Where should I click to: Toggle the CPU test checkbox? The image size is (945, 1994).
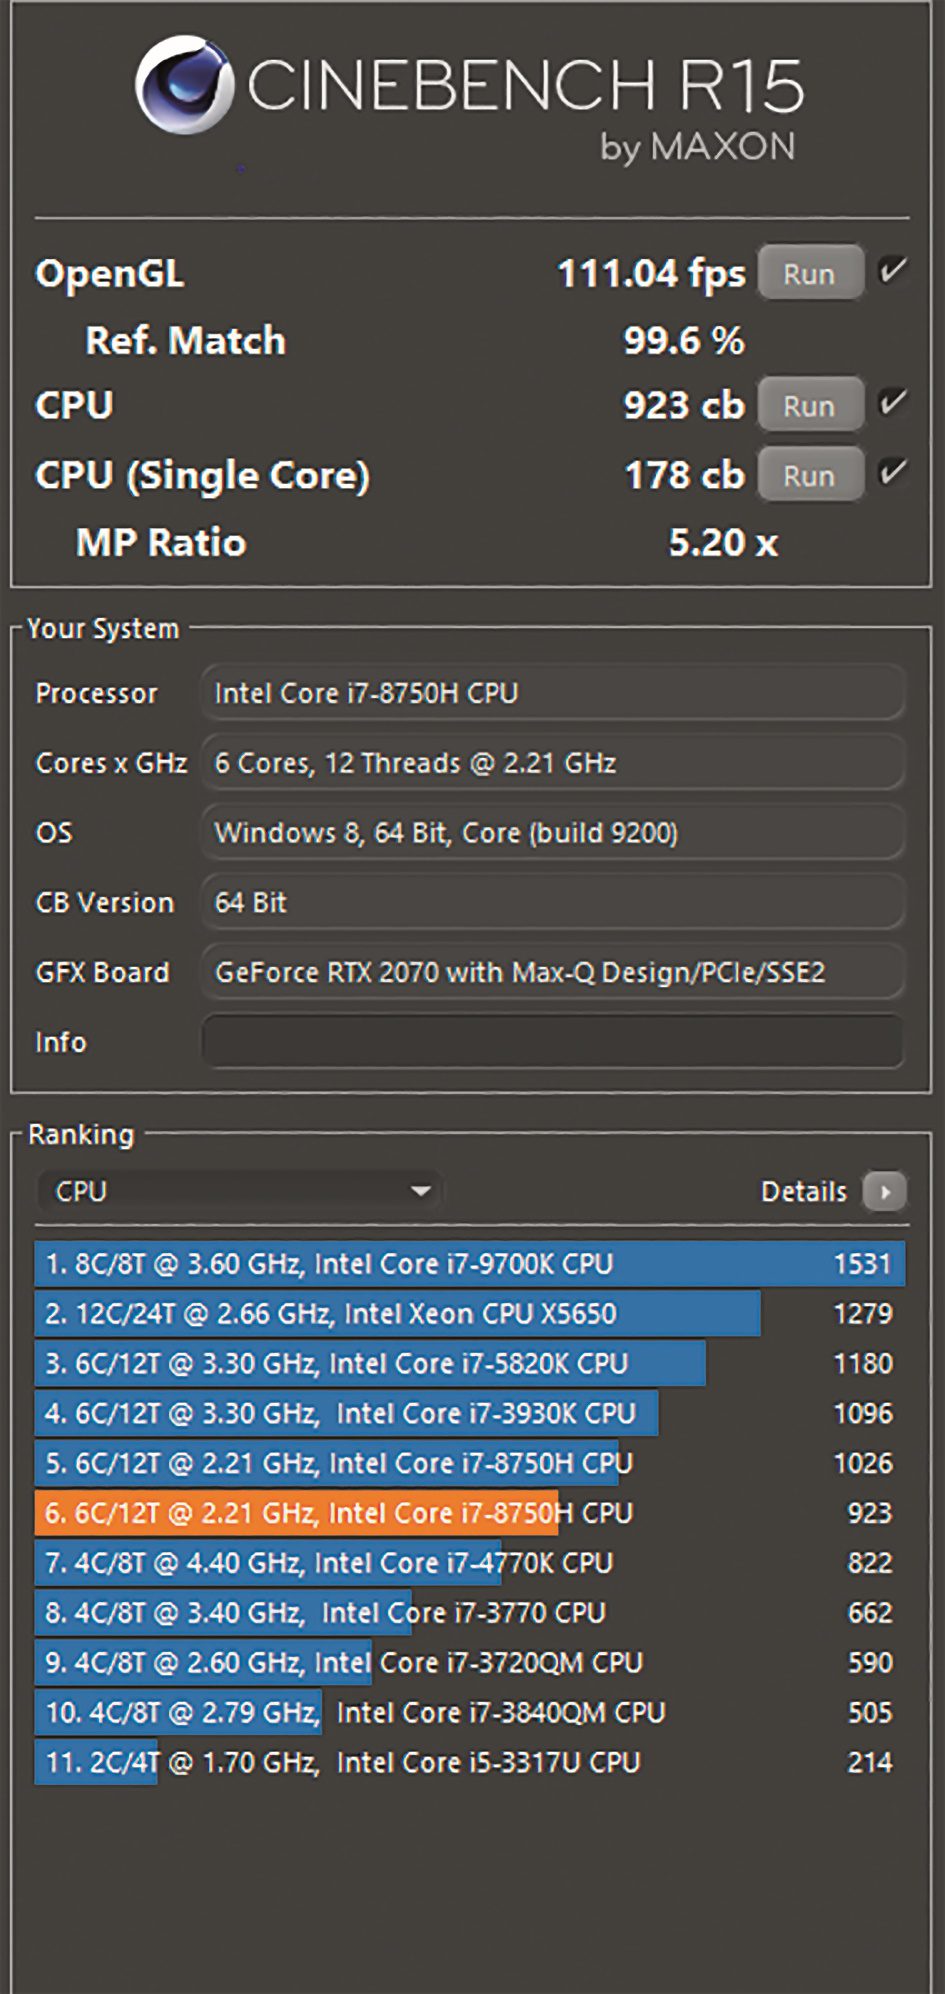pyautogui.click(x=892, y=403)
